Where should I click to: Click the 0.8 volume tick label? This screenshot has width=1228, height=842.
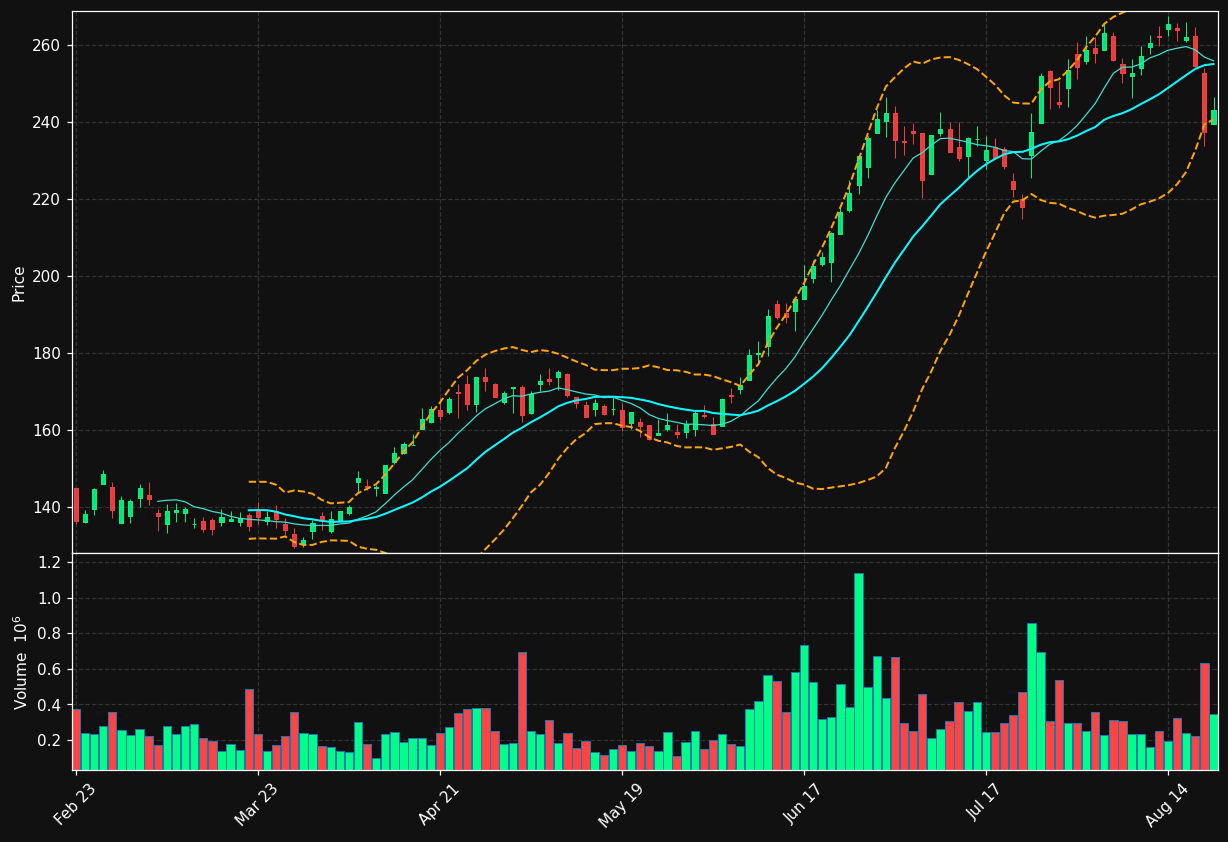pyautogui.click(x=49, y=634)
